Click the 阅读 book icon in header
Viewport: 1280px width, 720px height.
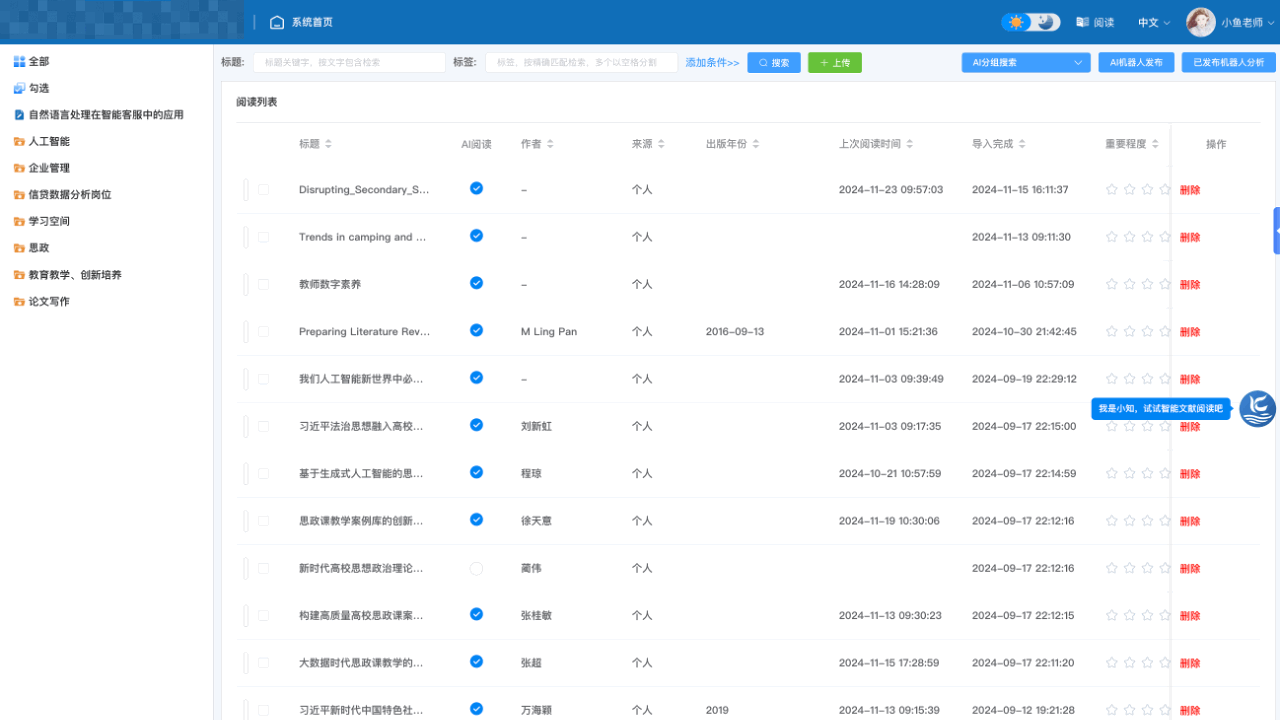click(x=1082, y=22)
